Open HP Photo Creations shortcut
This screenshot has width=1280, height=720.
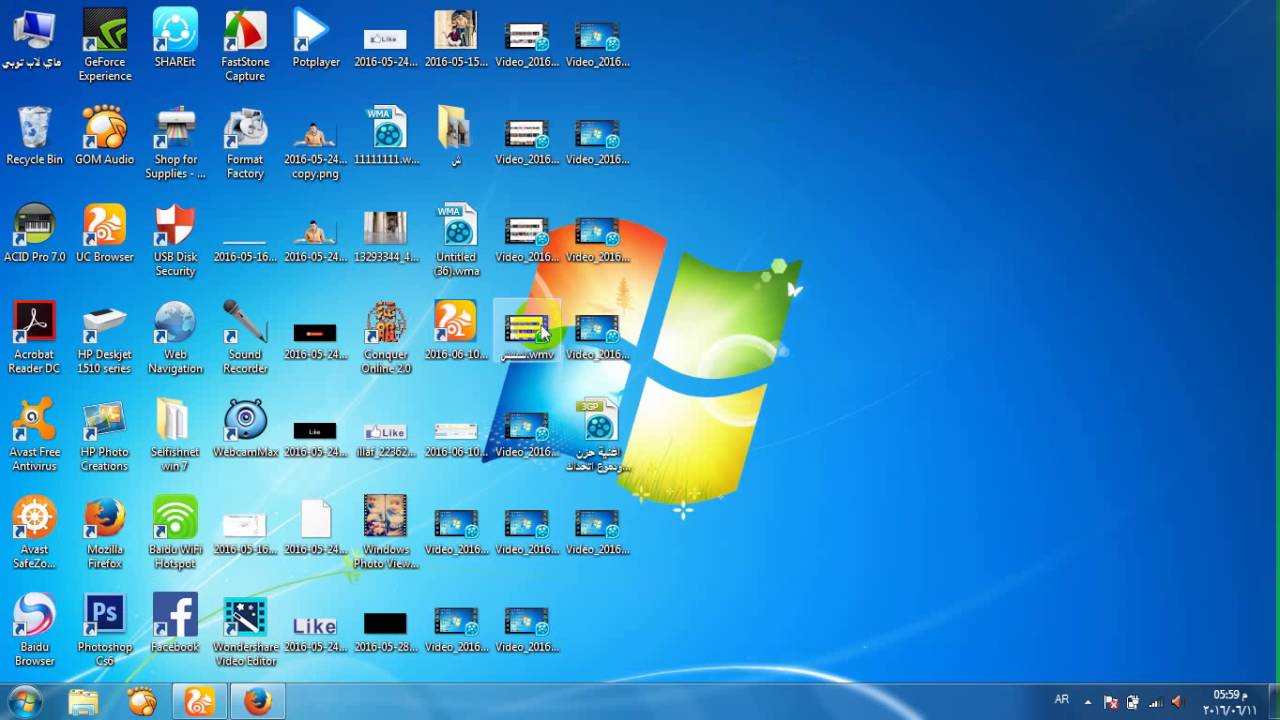105,435
